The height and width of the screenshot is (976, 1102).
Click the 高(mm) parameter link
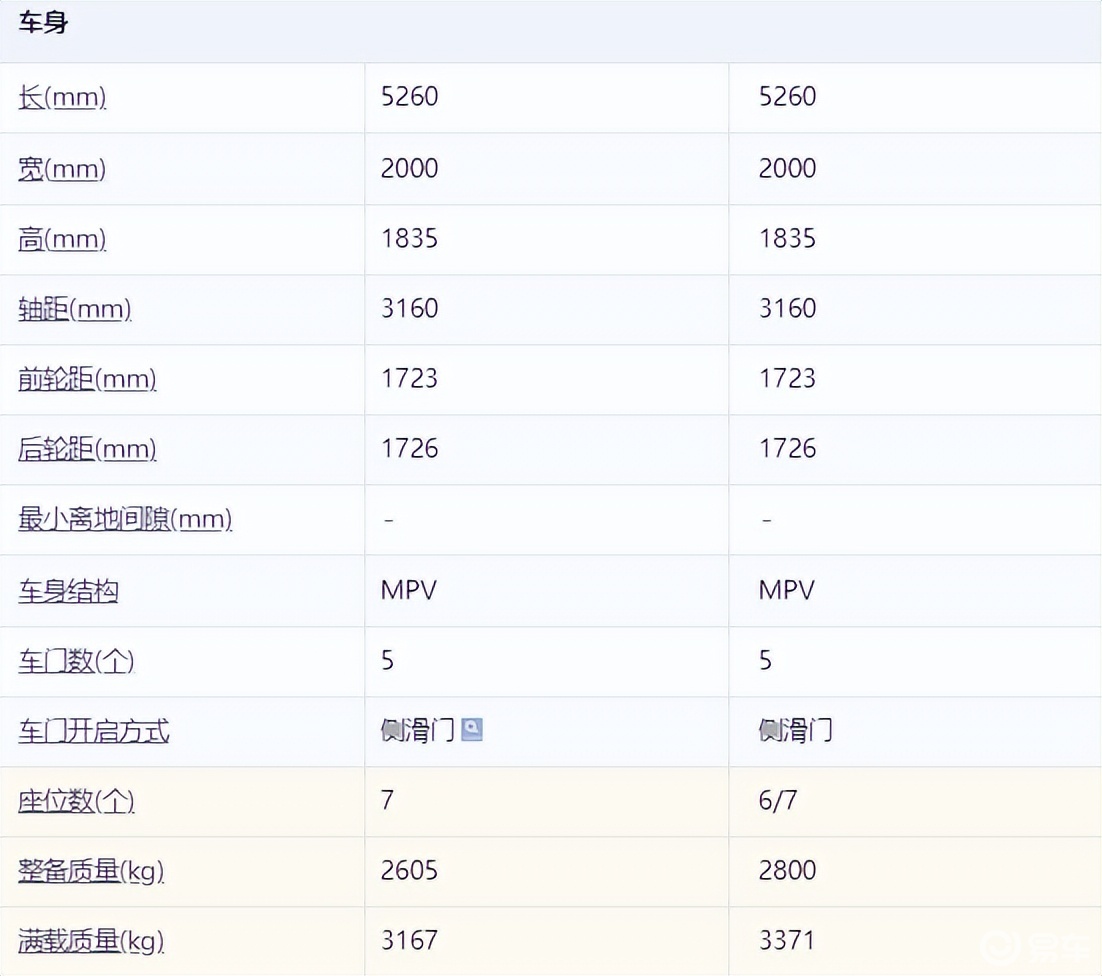click(x=62, y=239)
